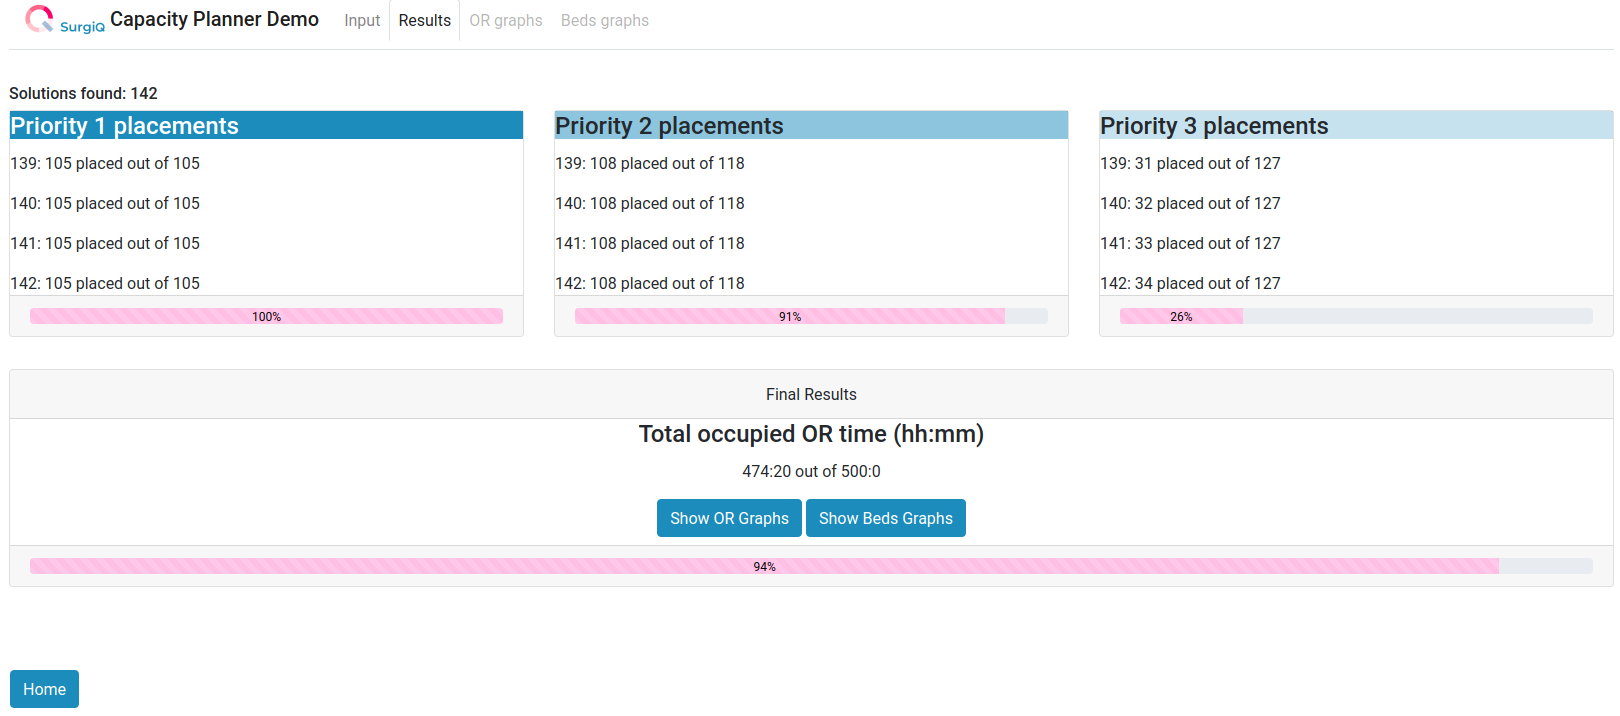Click the Priority 2 91% progress bar
Screen dimensions: 1620x716
(x=790, y=316)
